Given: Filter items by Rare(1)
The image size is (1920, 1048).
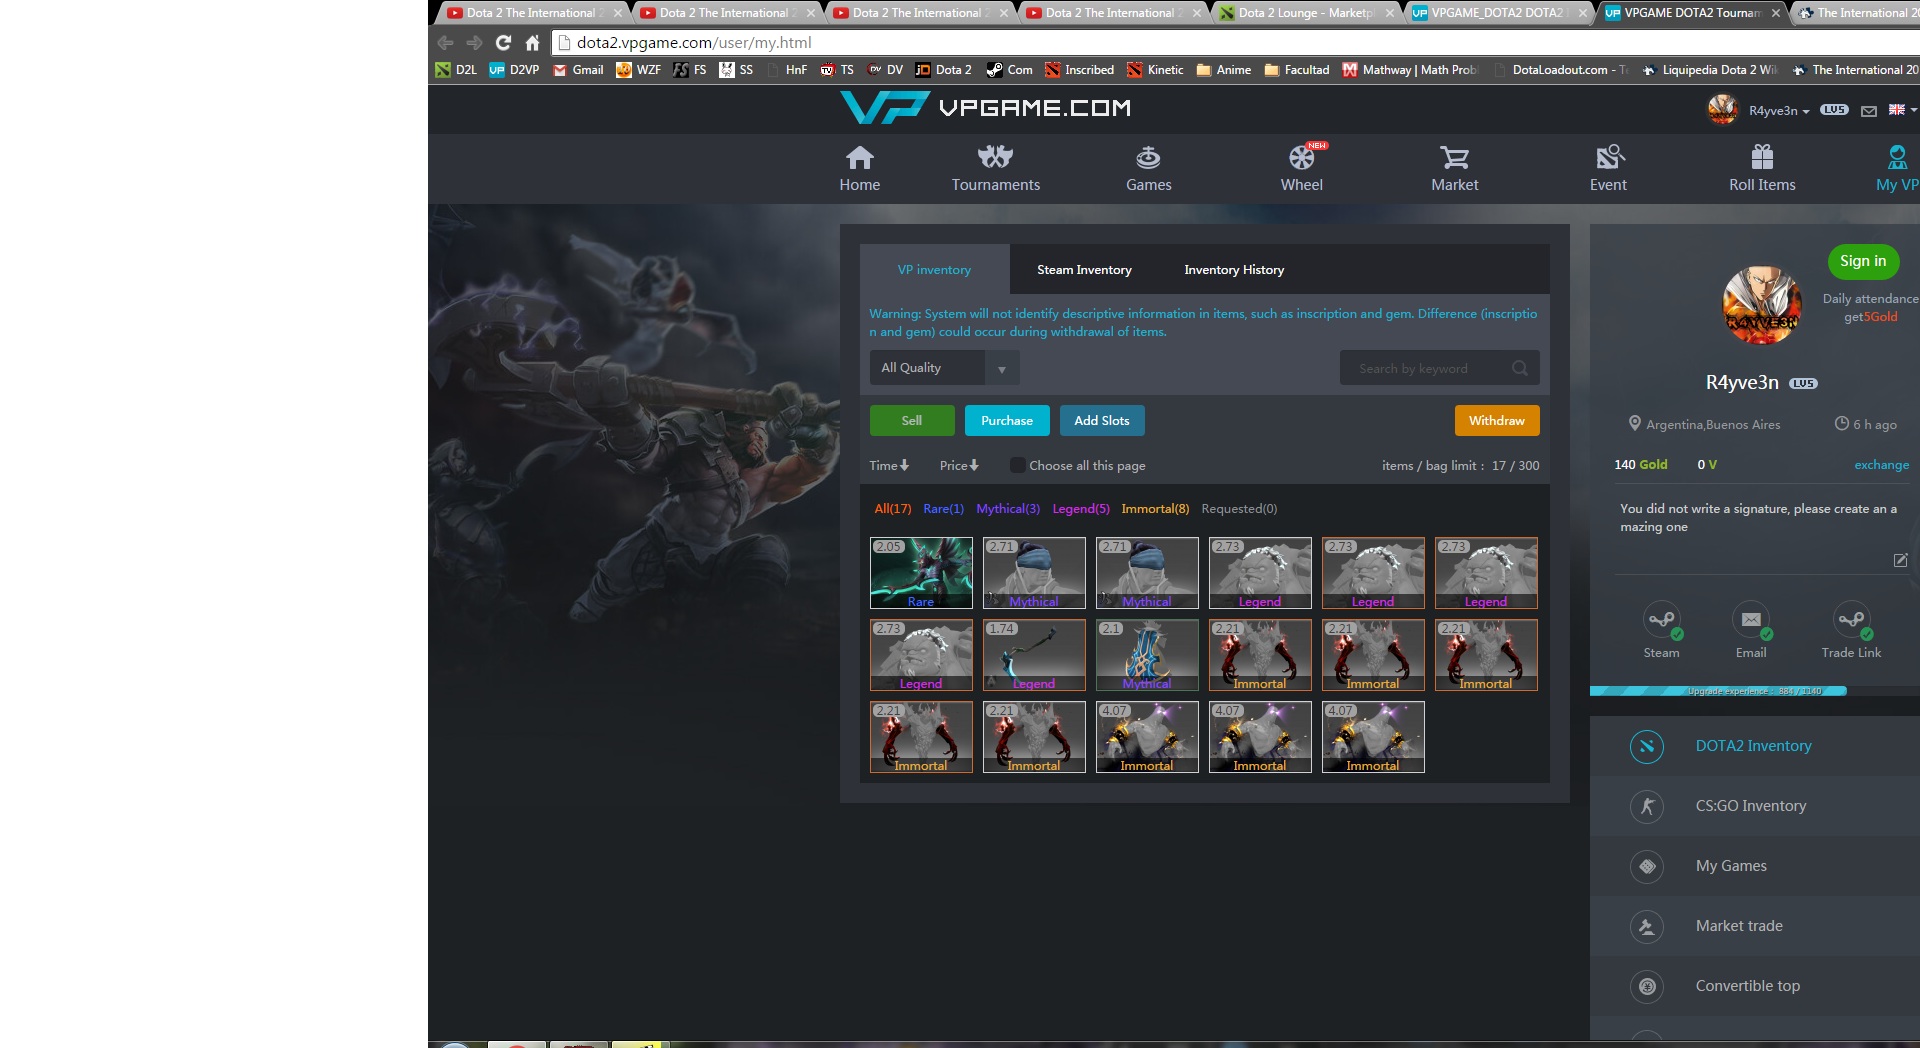Looking at the screenshot, I should [943, 509].
